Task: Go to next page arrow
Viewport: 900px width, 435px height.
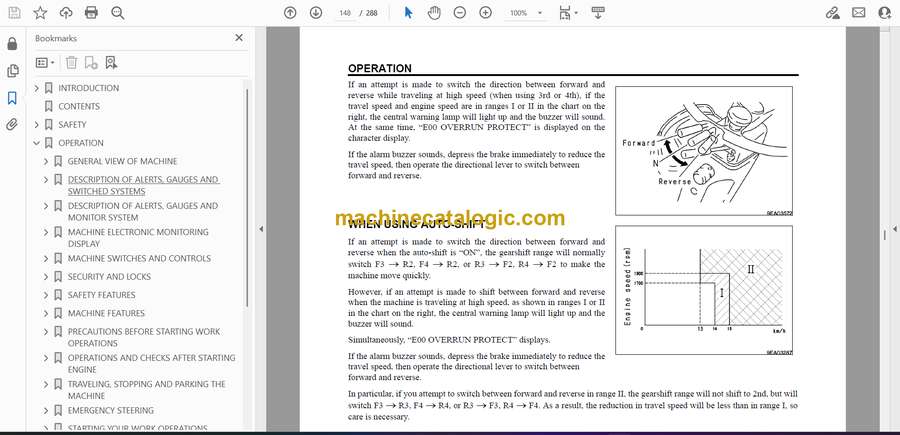Action: coord(316,13)
